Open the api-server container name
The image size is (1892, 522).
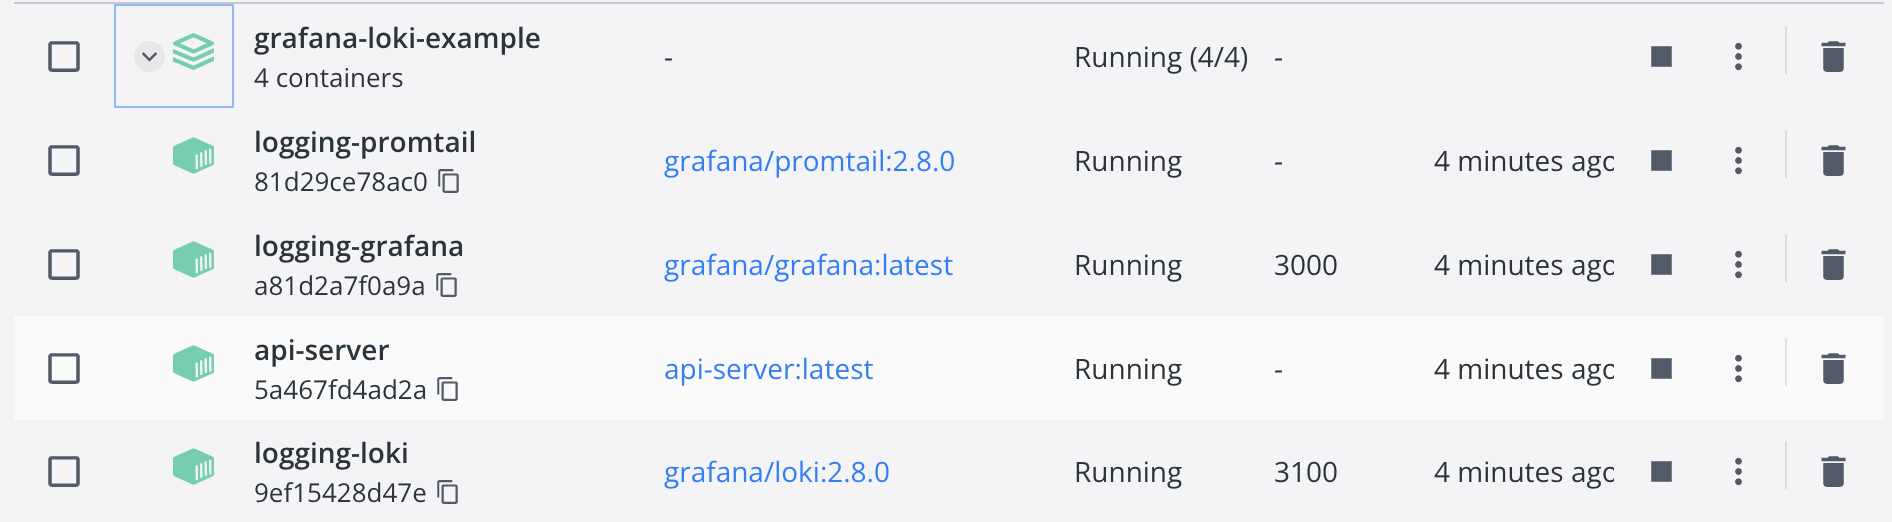[x=322, y=351]
